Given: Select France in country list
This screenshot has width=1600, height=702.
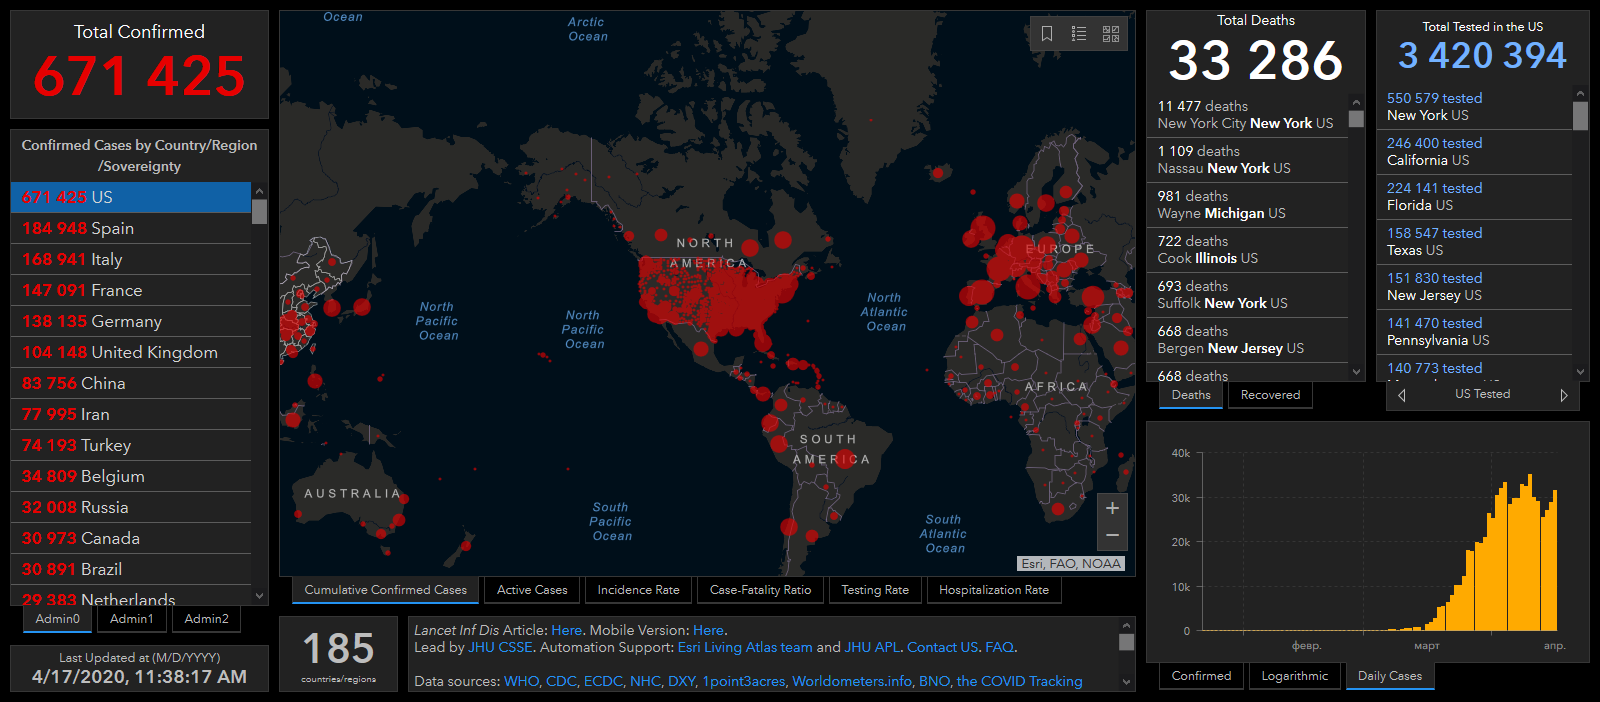Looking at the screenshot, I should click(131, 290).
